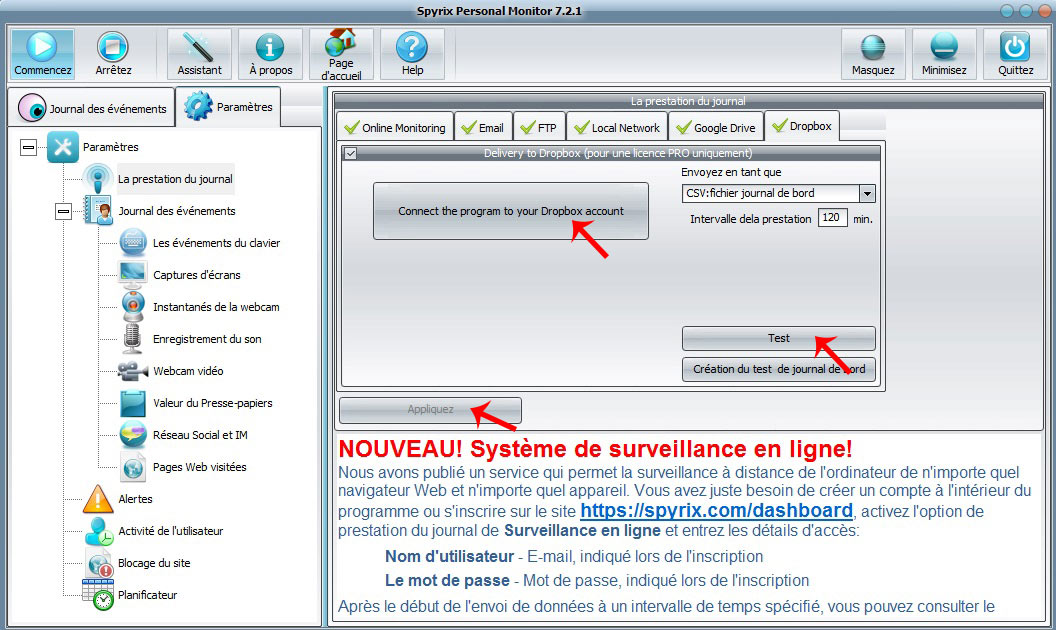Click the Intervalle de la prestation minutes field
The height and width of the screenshot is (630, 1056).
tap(832, 218)
